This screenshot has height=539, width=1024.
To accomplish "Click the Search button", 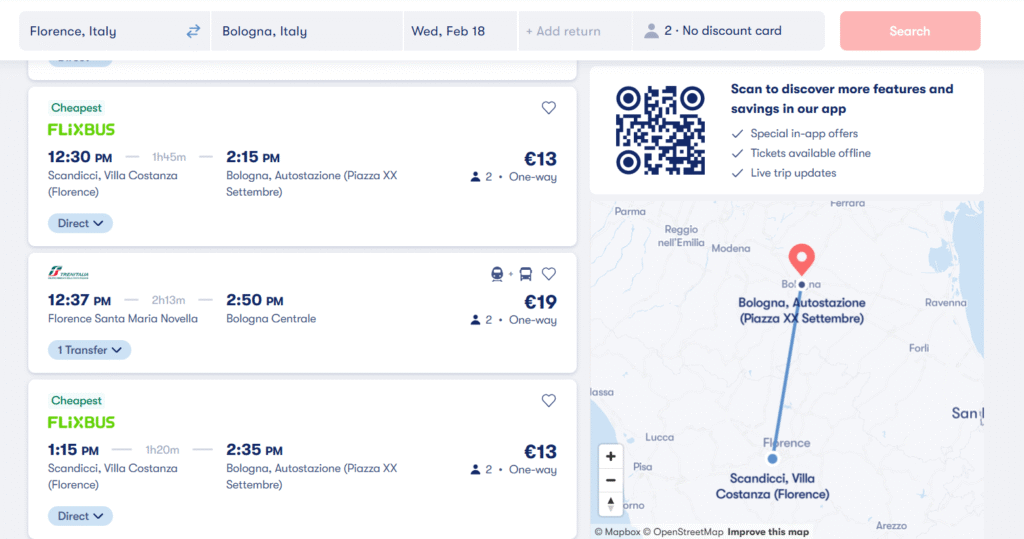I will tap(909, 31).
